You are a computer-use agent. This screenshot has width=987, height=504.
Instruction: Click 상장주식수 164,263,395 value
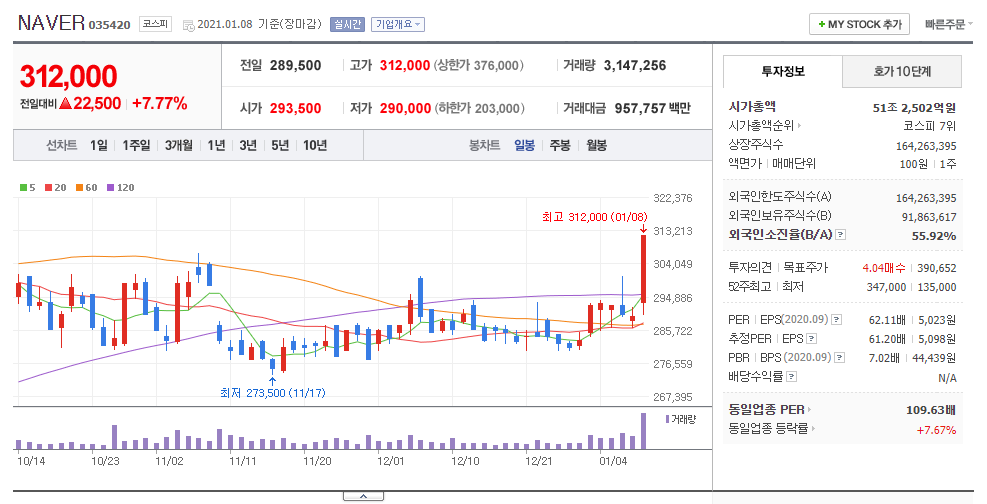(x=926, y=146)
